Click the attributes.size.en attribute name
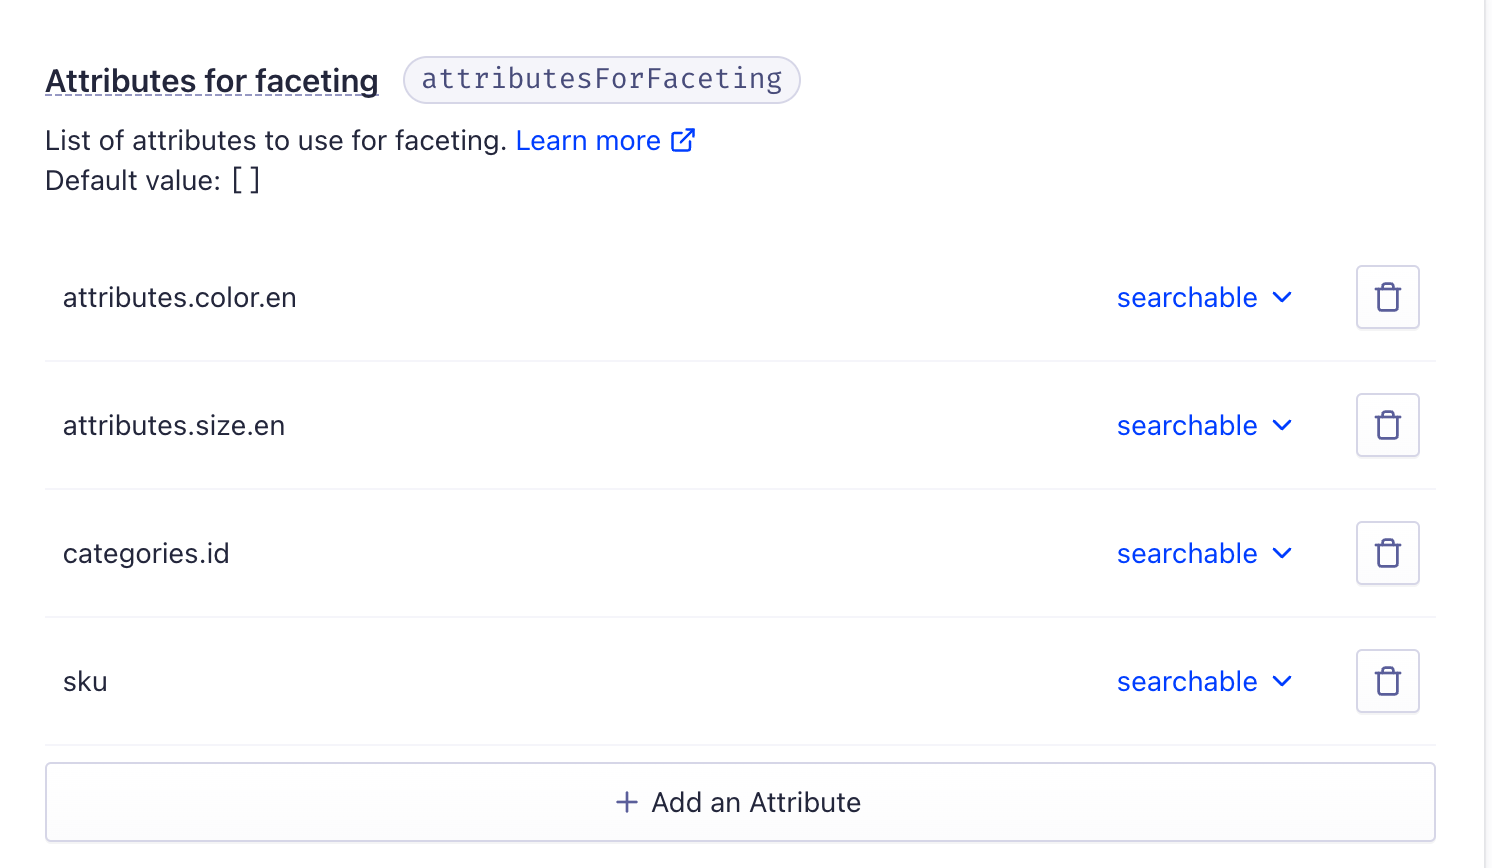The height and width of the screenshot is (868, 1492). point(174,425)
